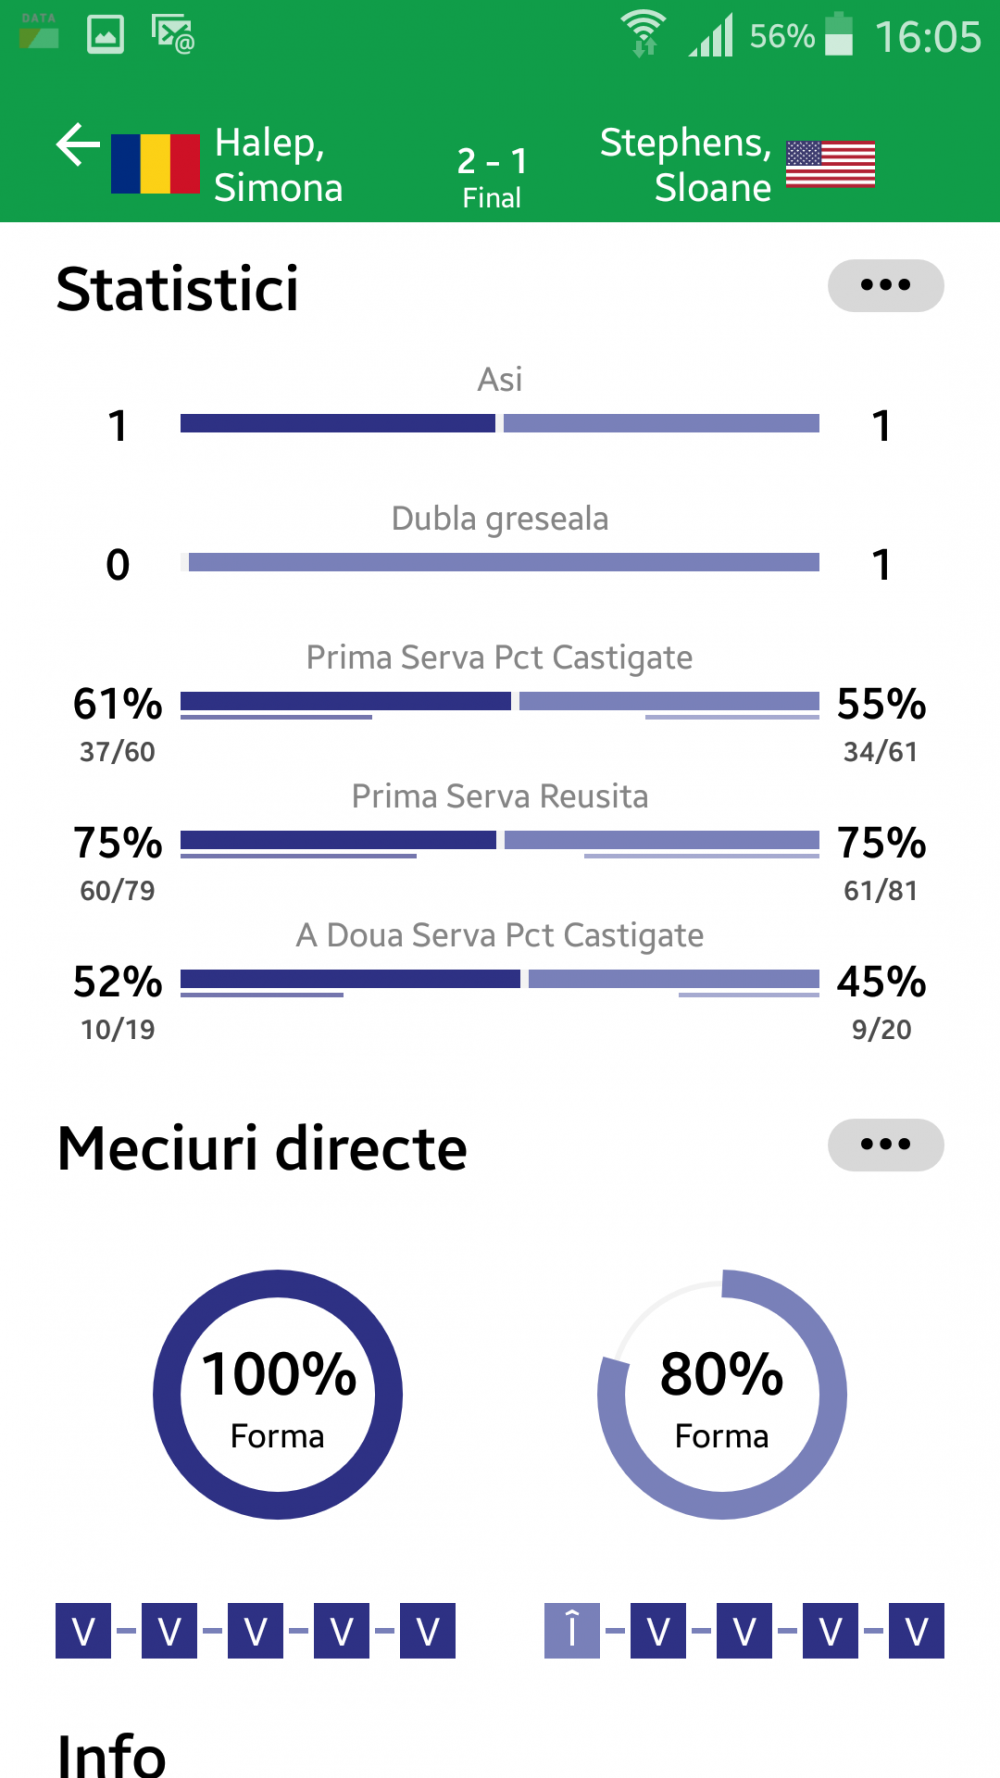Viewport: 1000px width, 1778px height.
Task: Tap the 2 - 1 Final score
Action: click(492, 172)
